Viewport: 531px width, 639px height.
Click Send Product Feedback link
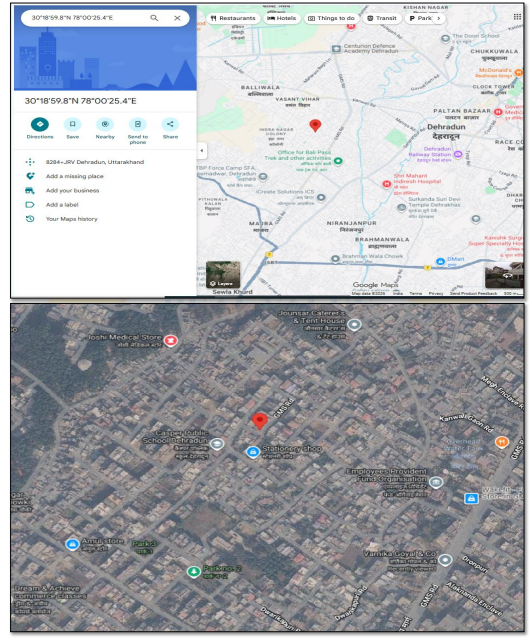tap(473, 293)
